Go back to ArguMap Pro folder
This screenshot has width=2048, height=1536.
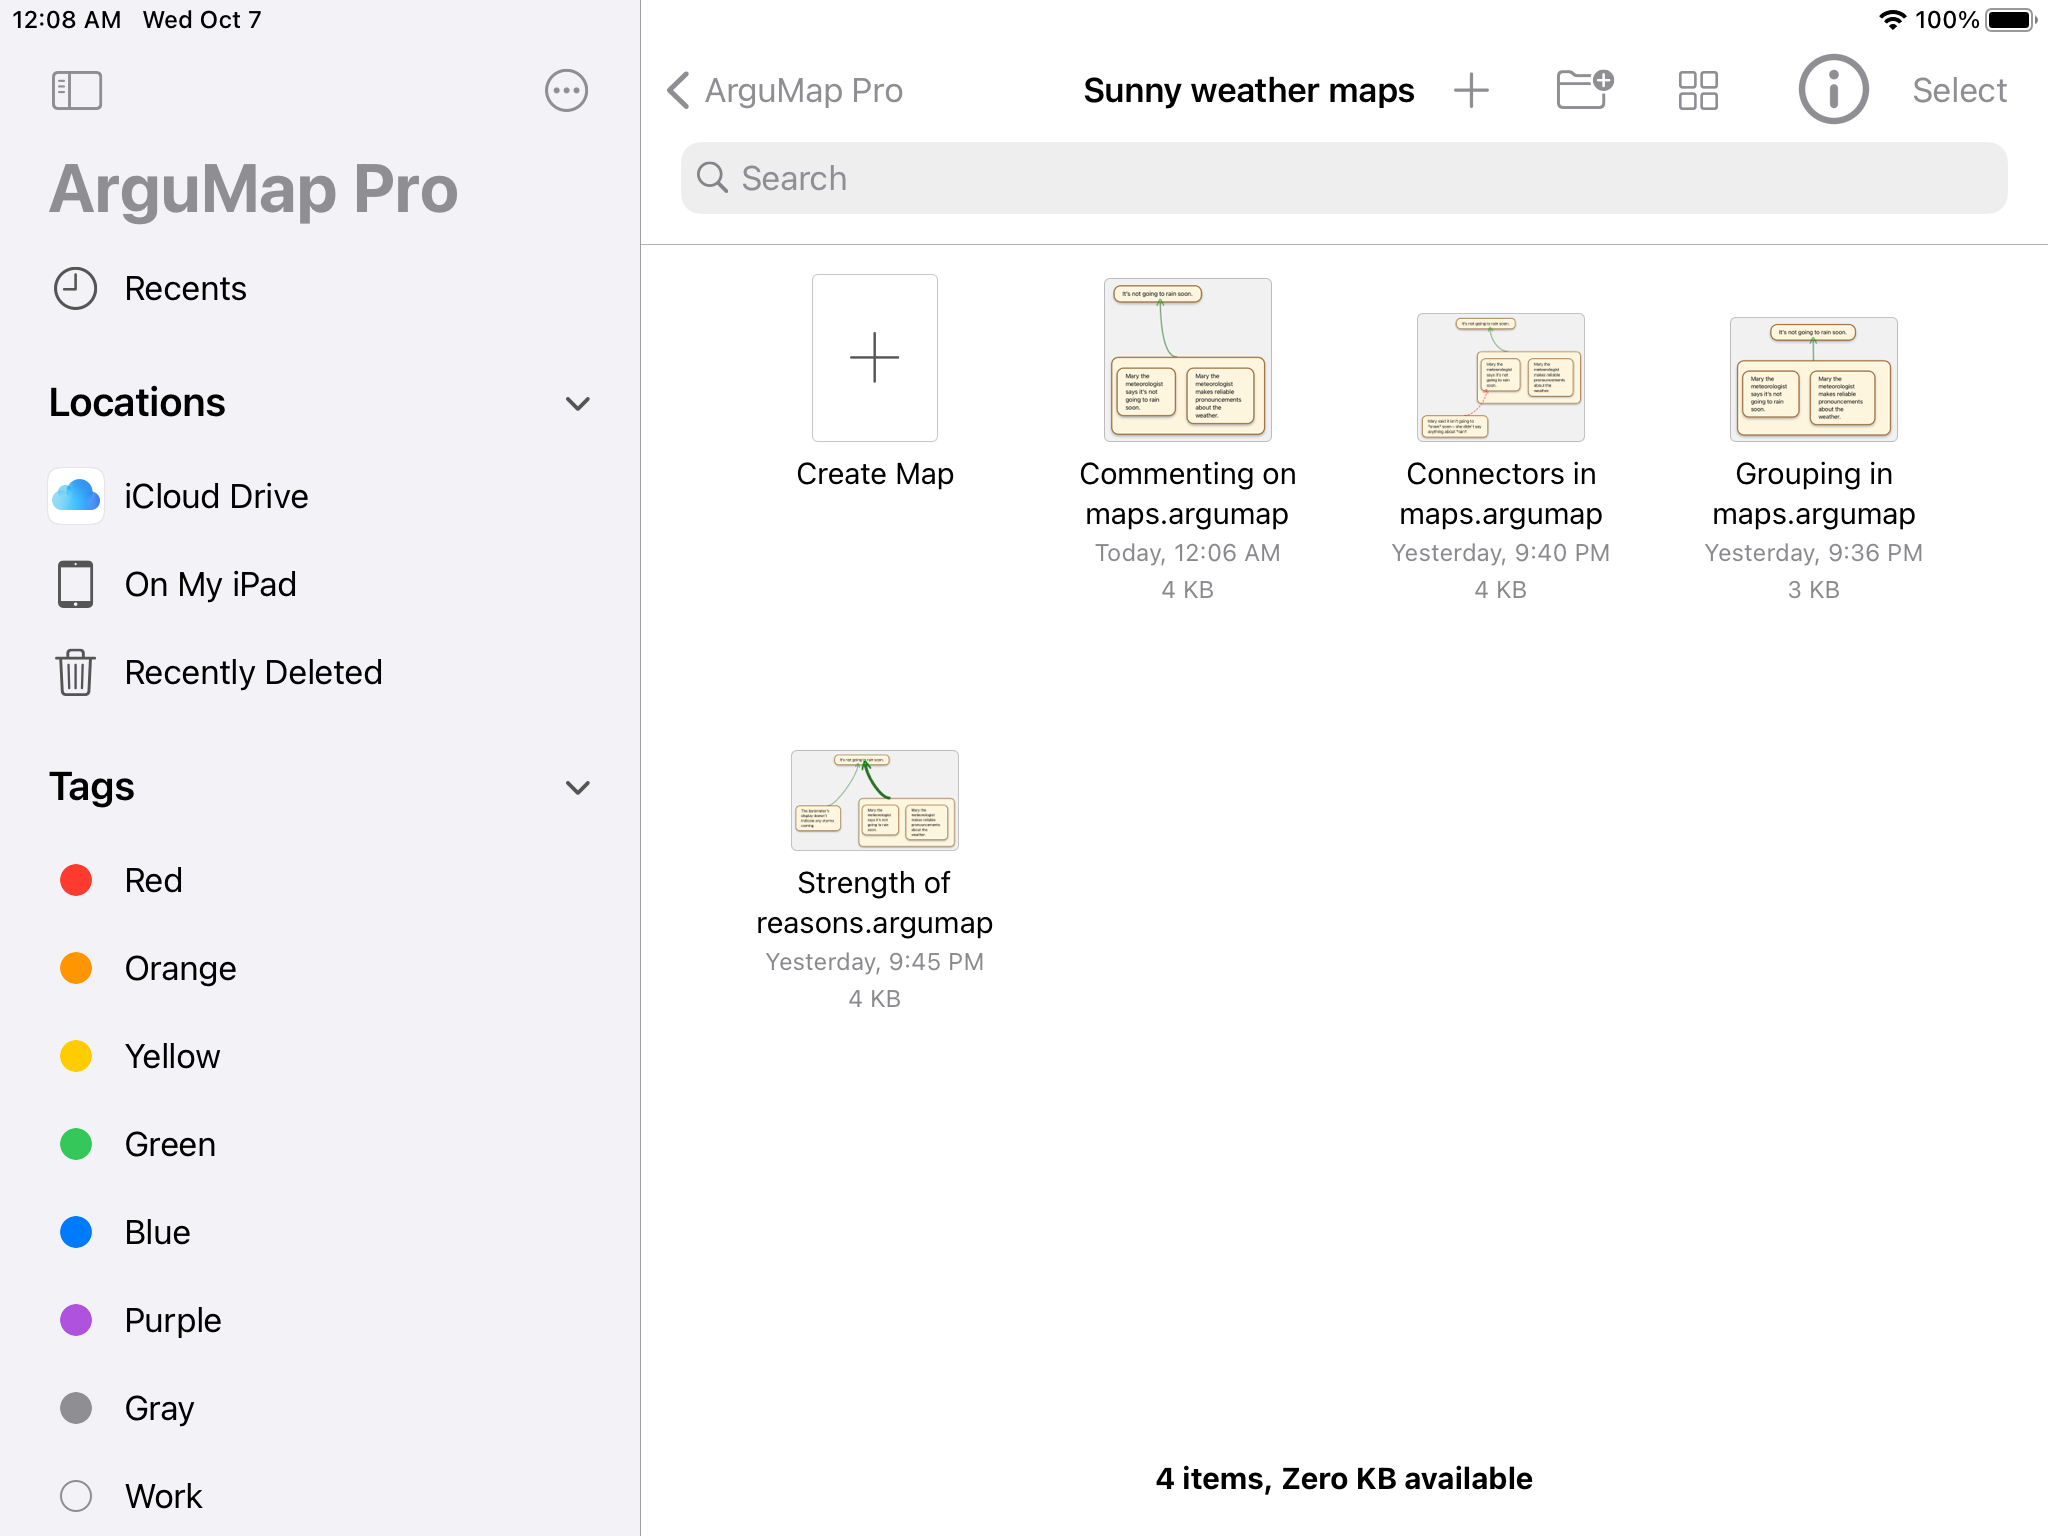pos(785,90)
